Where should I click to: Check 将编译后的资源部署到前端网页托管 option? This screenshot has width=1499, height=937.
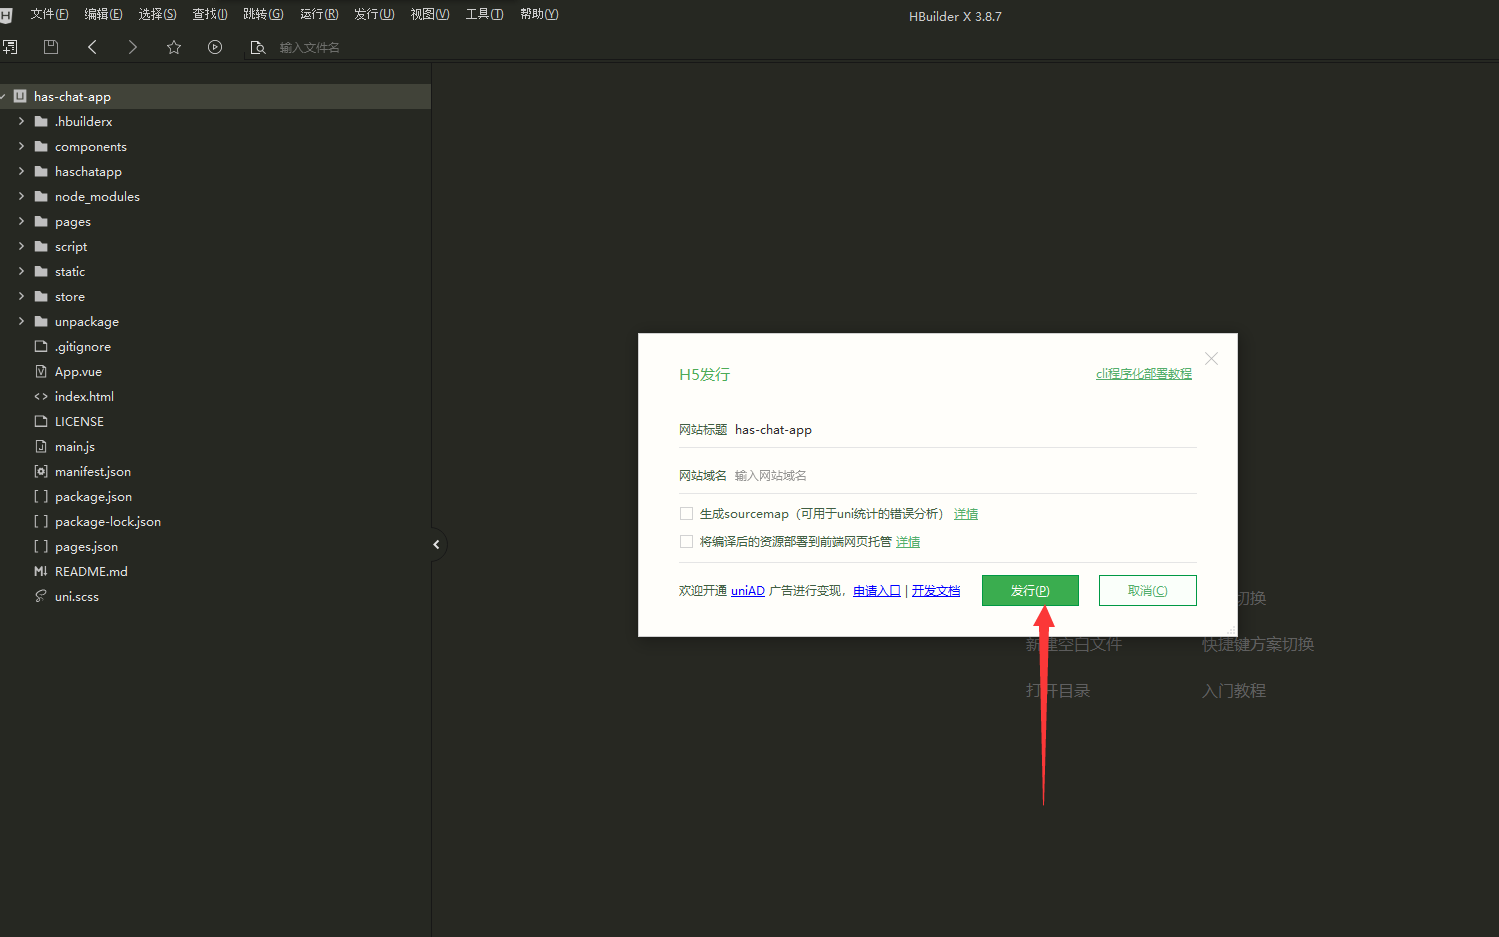click(x=686, y=542)
